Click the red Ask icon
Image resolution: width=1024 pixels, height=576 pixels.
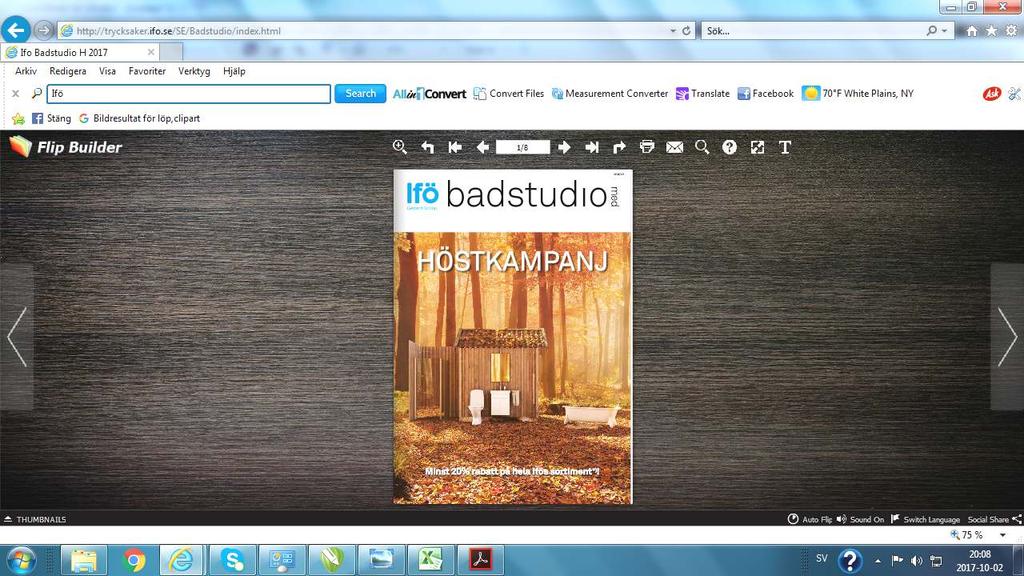click(992, 94)
